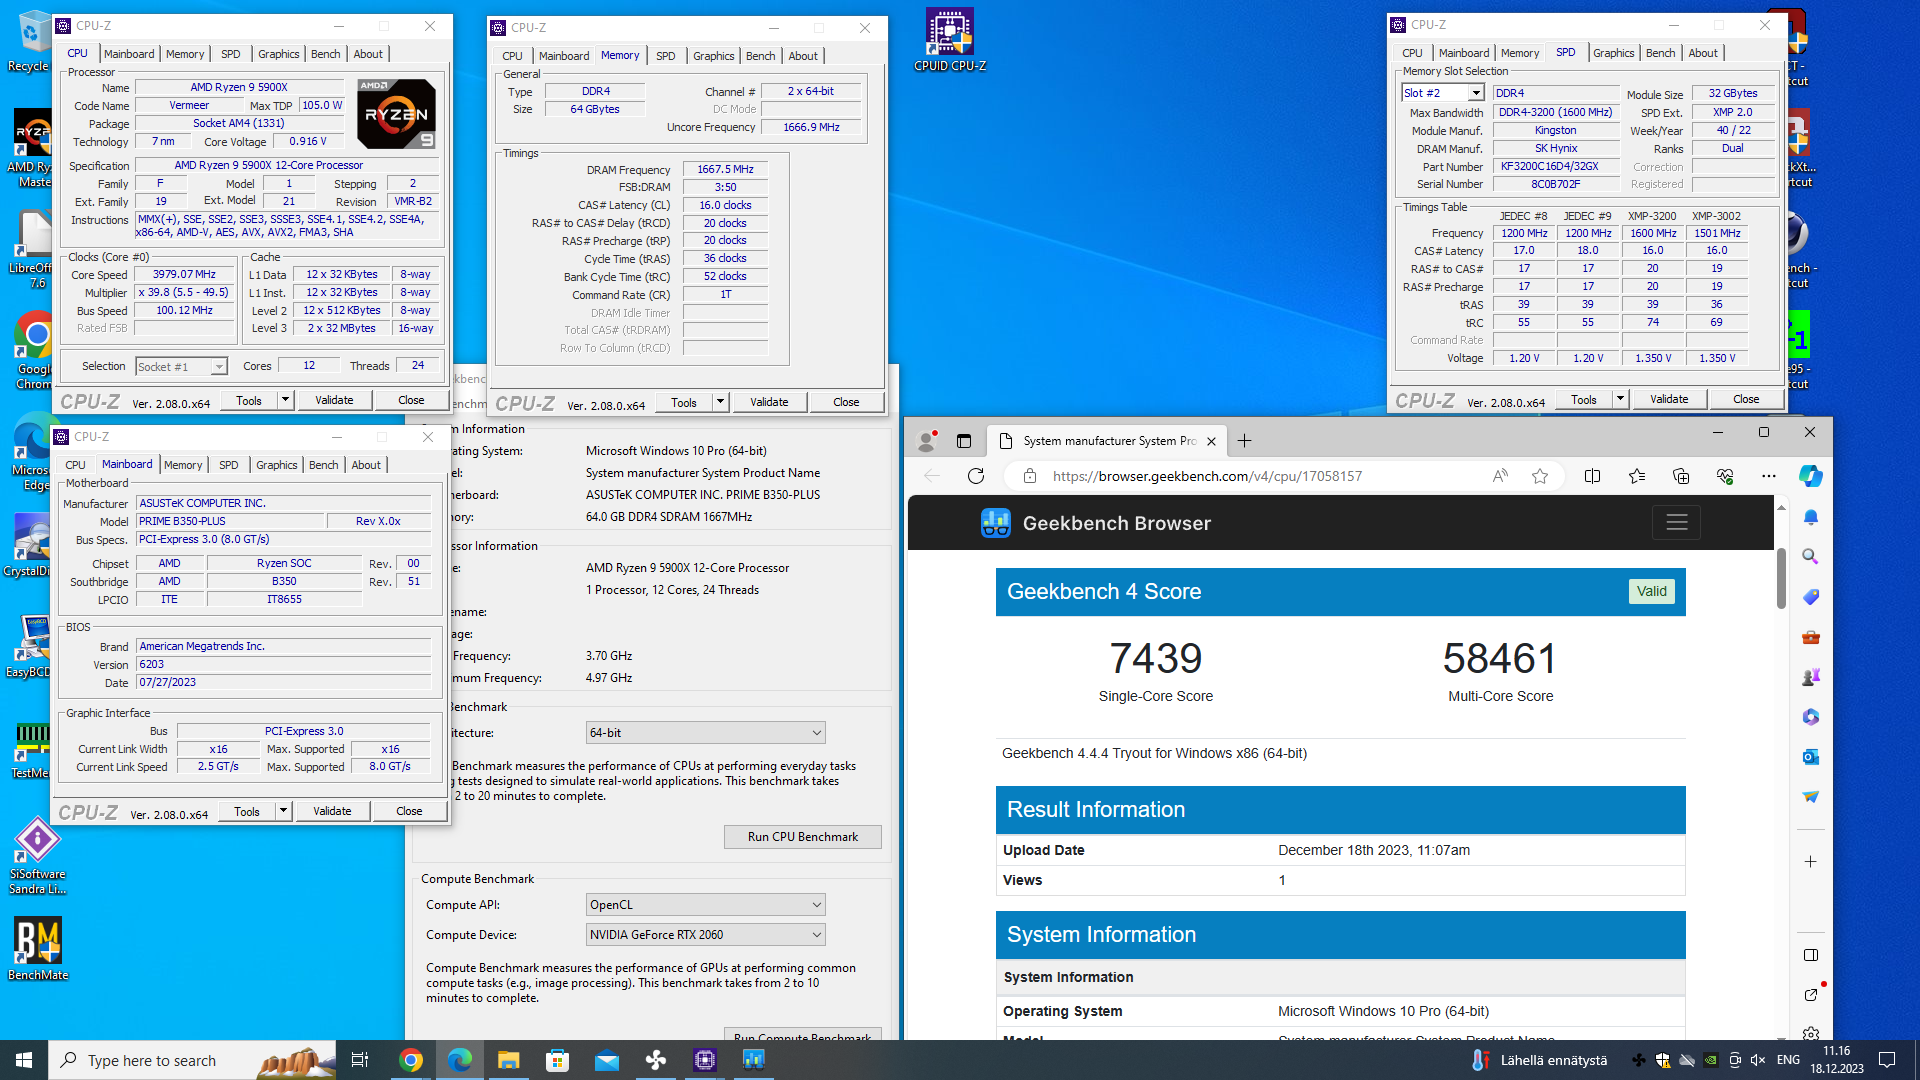Click Tools button in Mainboard window
Screen dimensions: 1920x1080
click(x=247, y=811)
